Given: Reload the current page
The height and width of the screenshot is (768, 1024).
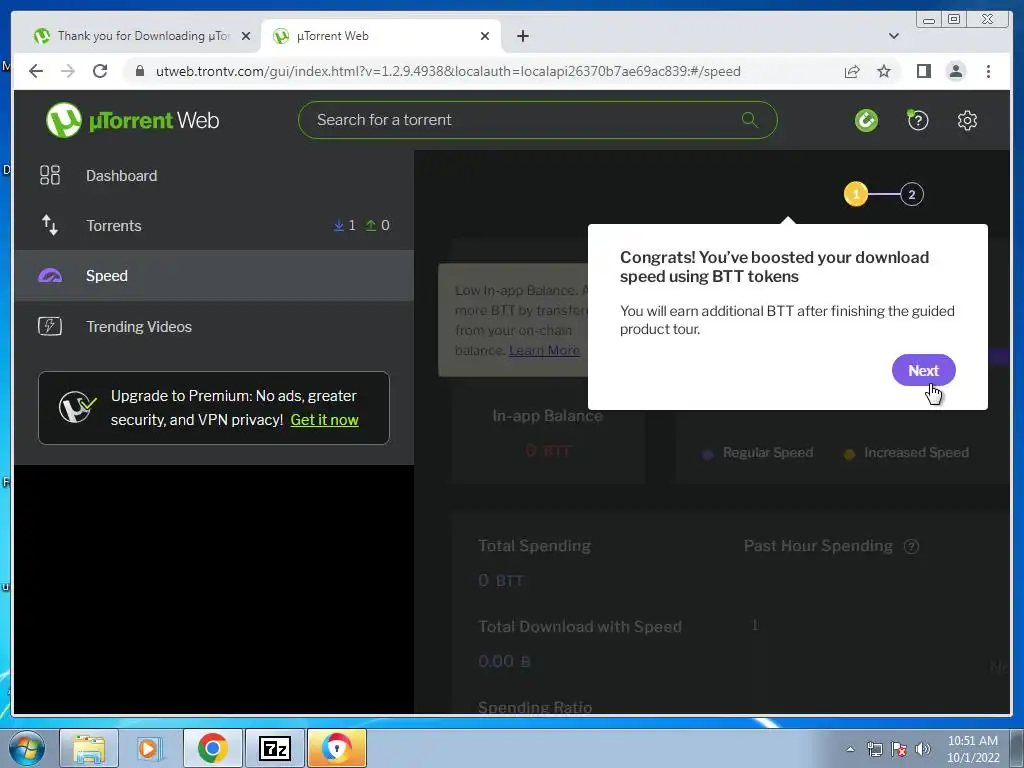Looking at the screenshot, I should tap(100, 71).
